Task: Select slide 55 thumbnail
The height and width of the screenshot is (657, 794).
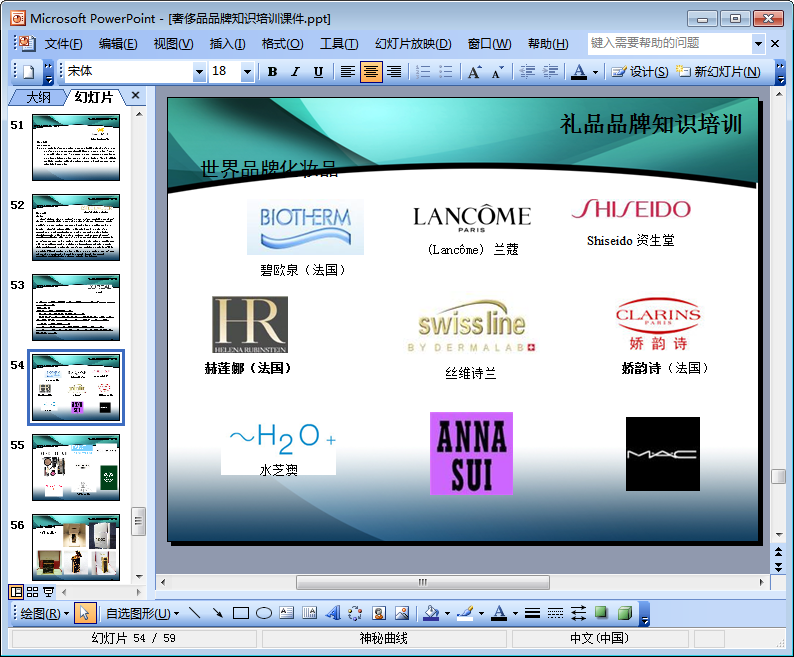Action: pyautogui.click(x=76, y=468)
